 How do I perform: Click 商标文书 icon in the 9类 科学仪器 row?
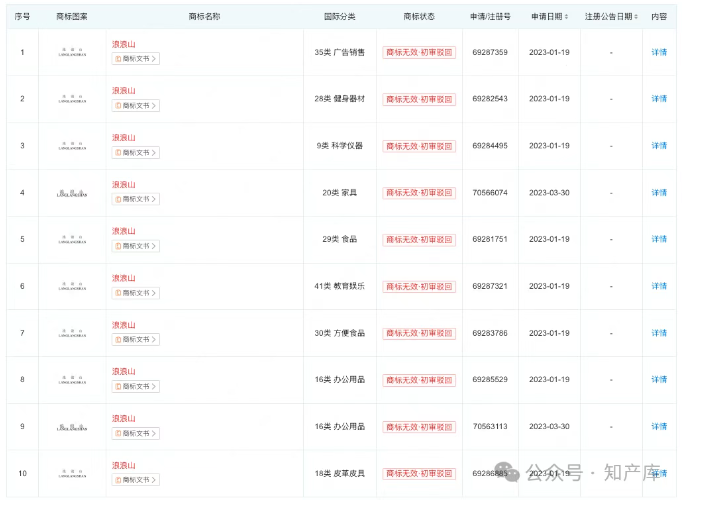[118, 153]
